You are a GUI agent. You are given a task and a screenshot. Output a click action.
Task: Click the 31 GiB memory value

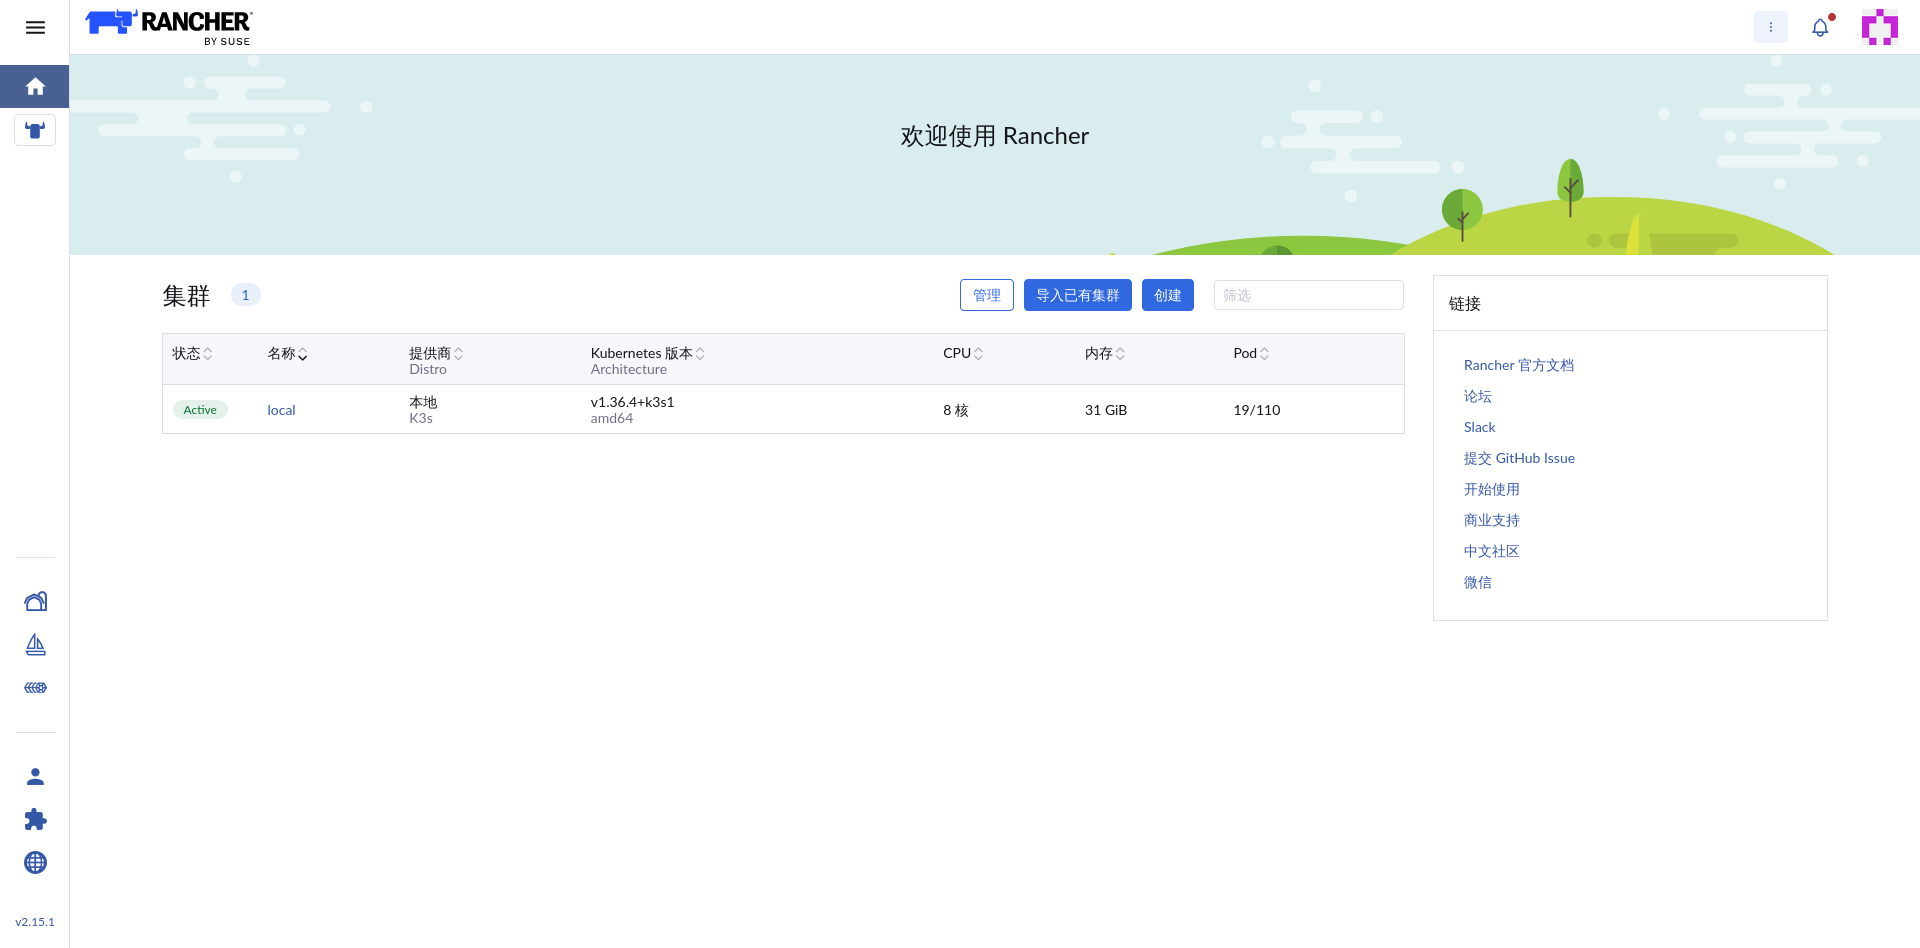tap(1106, 410)
